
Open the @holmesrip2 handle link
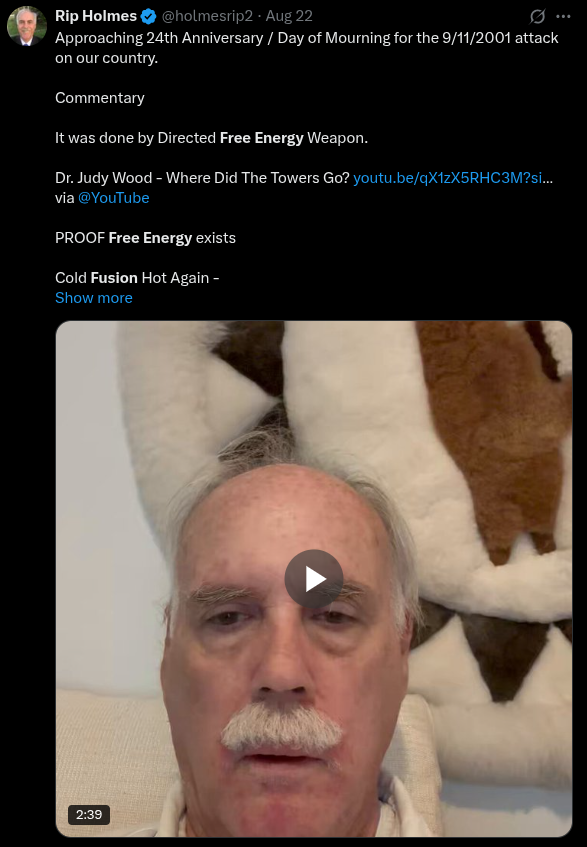point(207,16)
